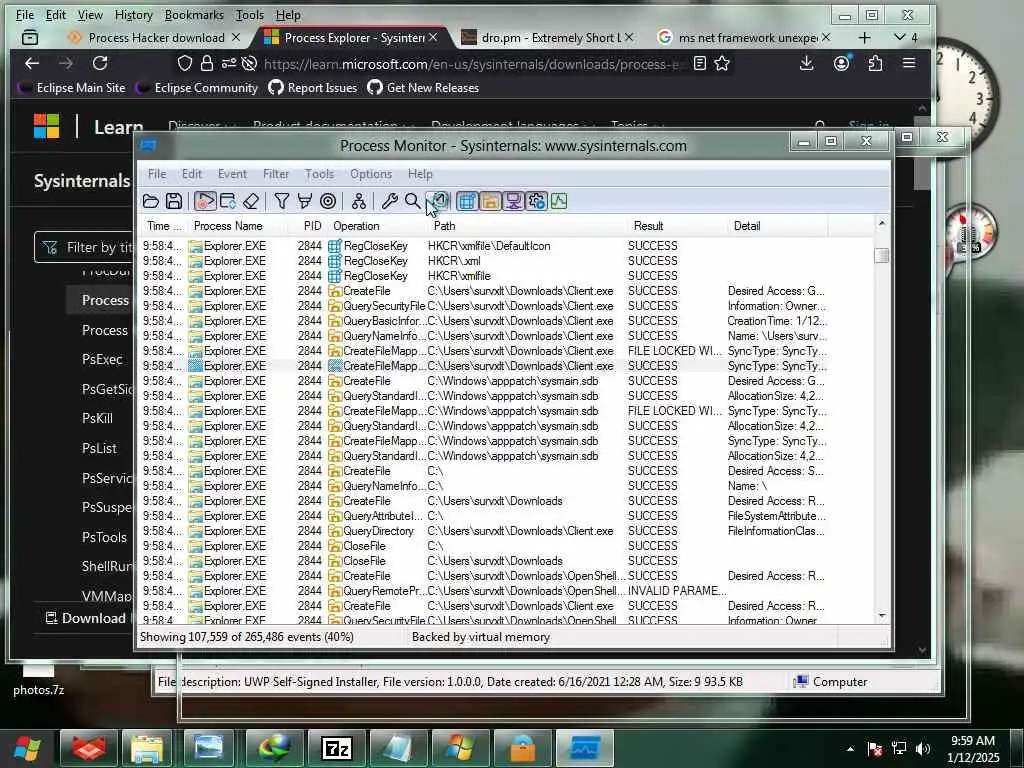Toggle Show Registry Activity icon

[x=467, y=201]
